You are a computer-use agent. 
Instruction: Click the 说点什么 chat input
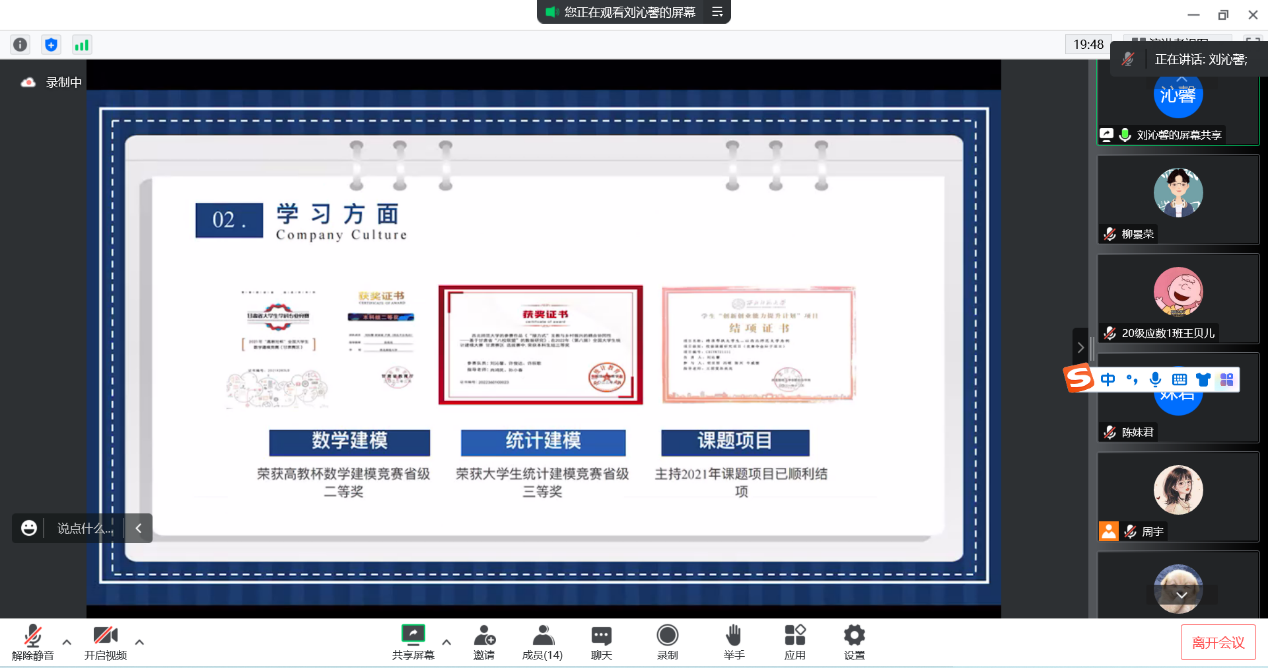pyautogui.click(x=85, y=528)
